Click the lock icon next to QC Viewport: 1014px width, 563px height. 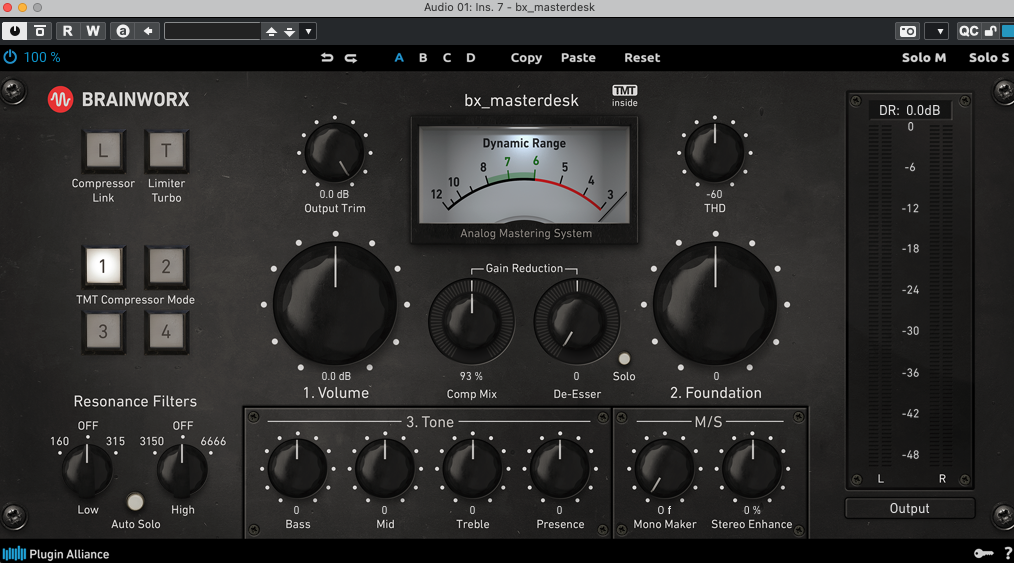point(990,31)
